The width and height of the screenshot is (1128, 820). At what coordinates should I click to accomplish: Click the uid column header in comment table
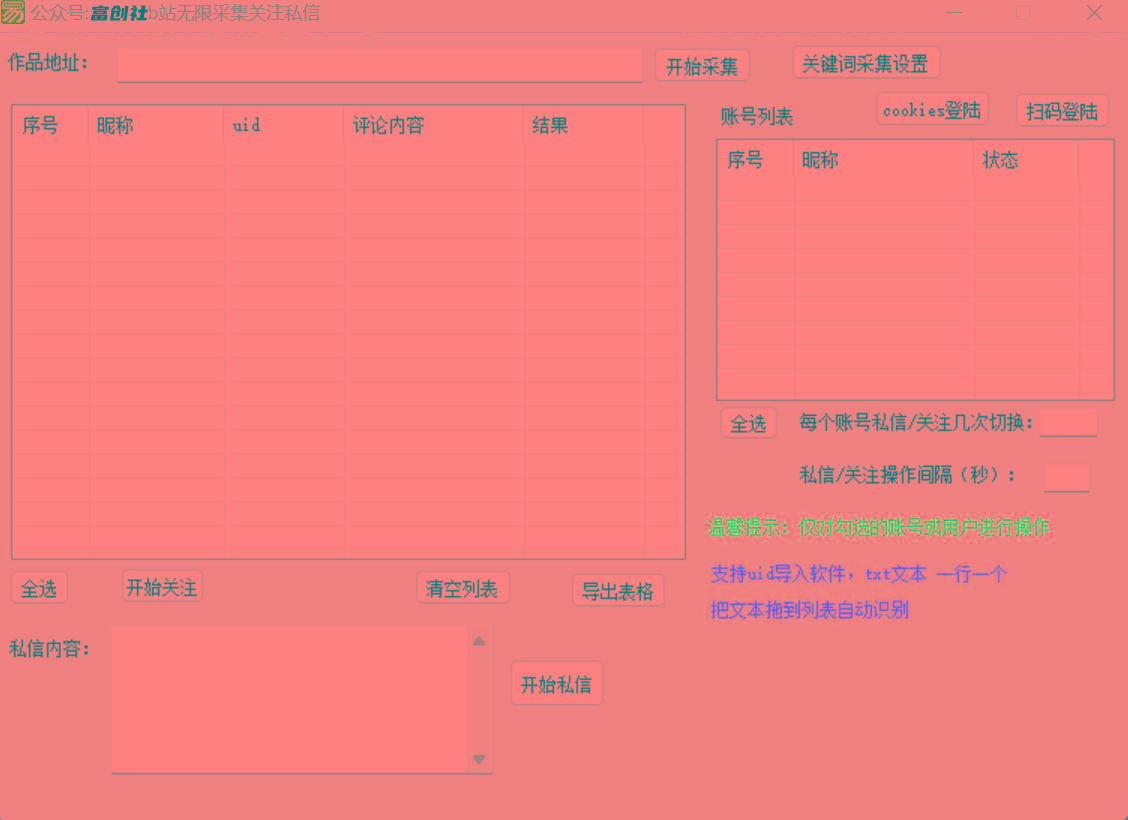(246, 126)
